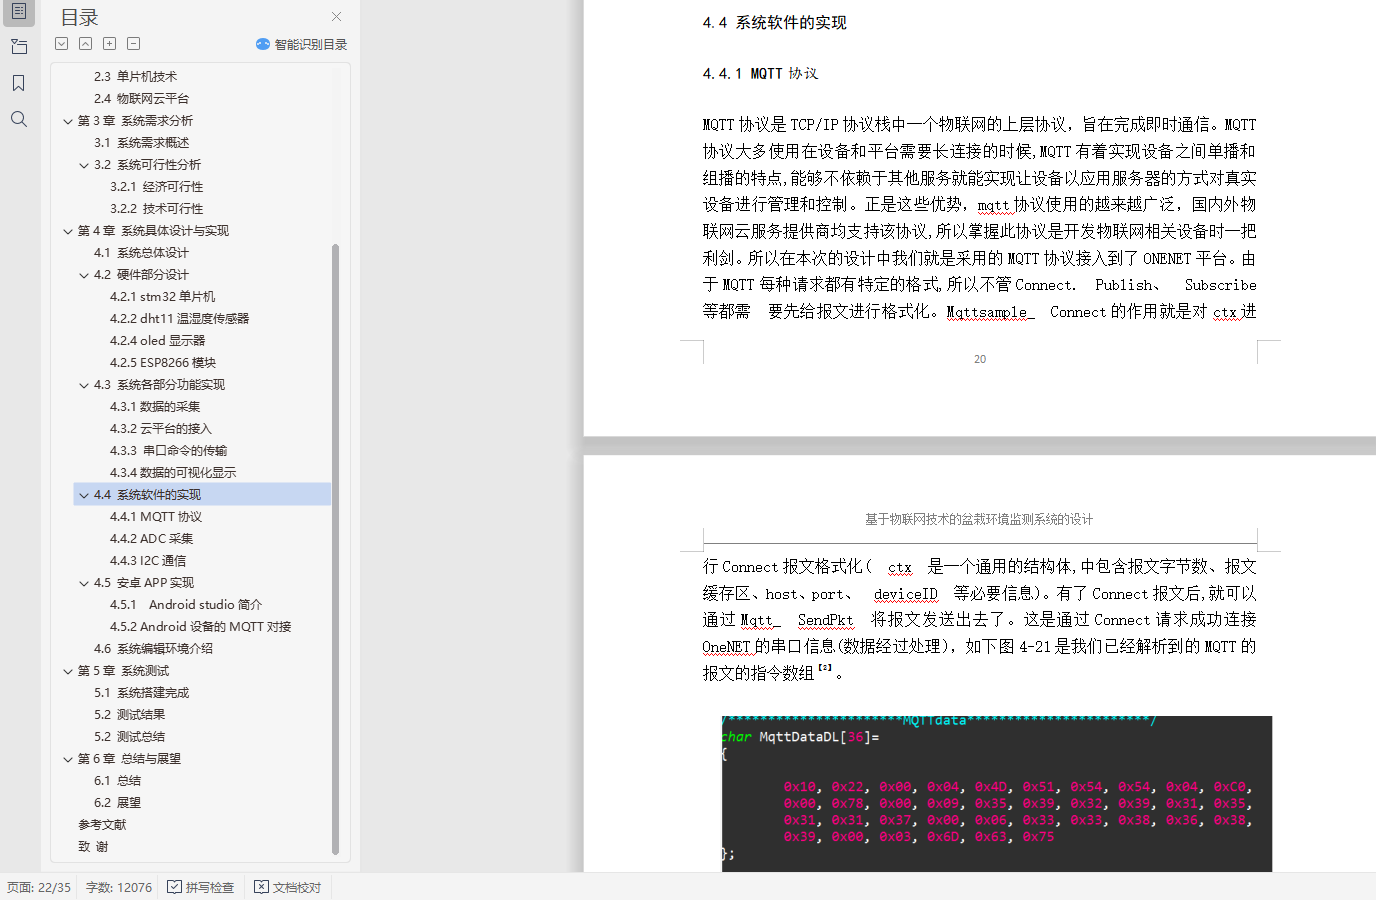Image resolution: width=1376 pixels, height=900 pixels.
Task: Open the chapter navigation sidebar icon
Action: (18, 47)
